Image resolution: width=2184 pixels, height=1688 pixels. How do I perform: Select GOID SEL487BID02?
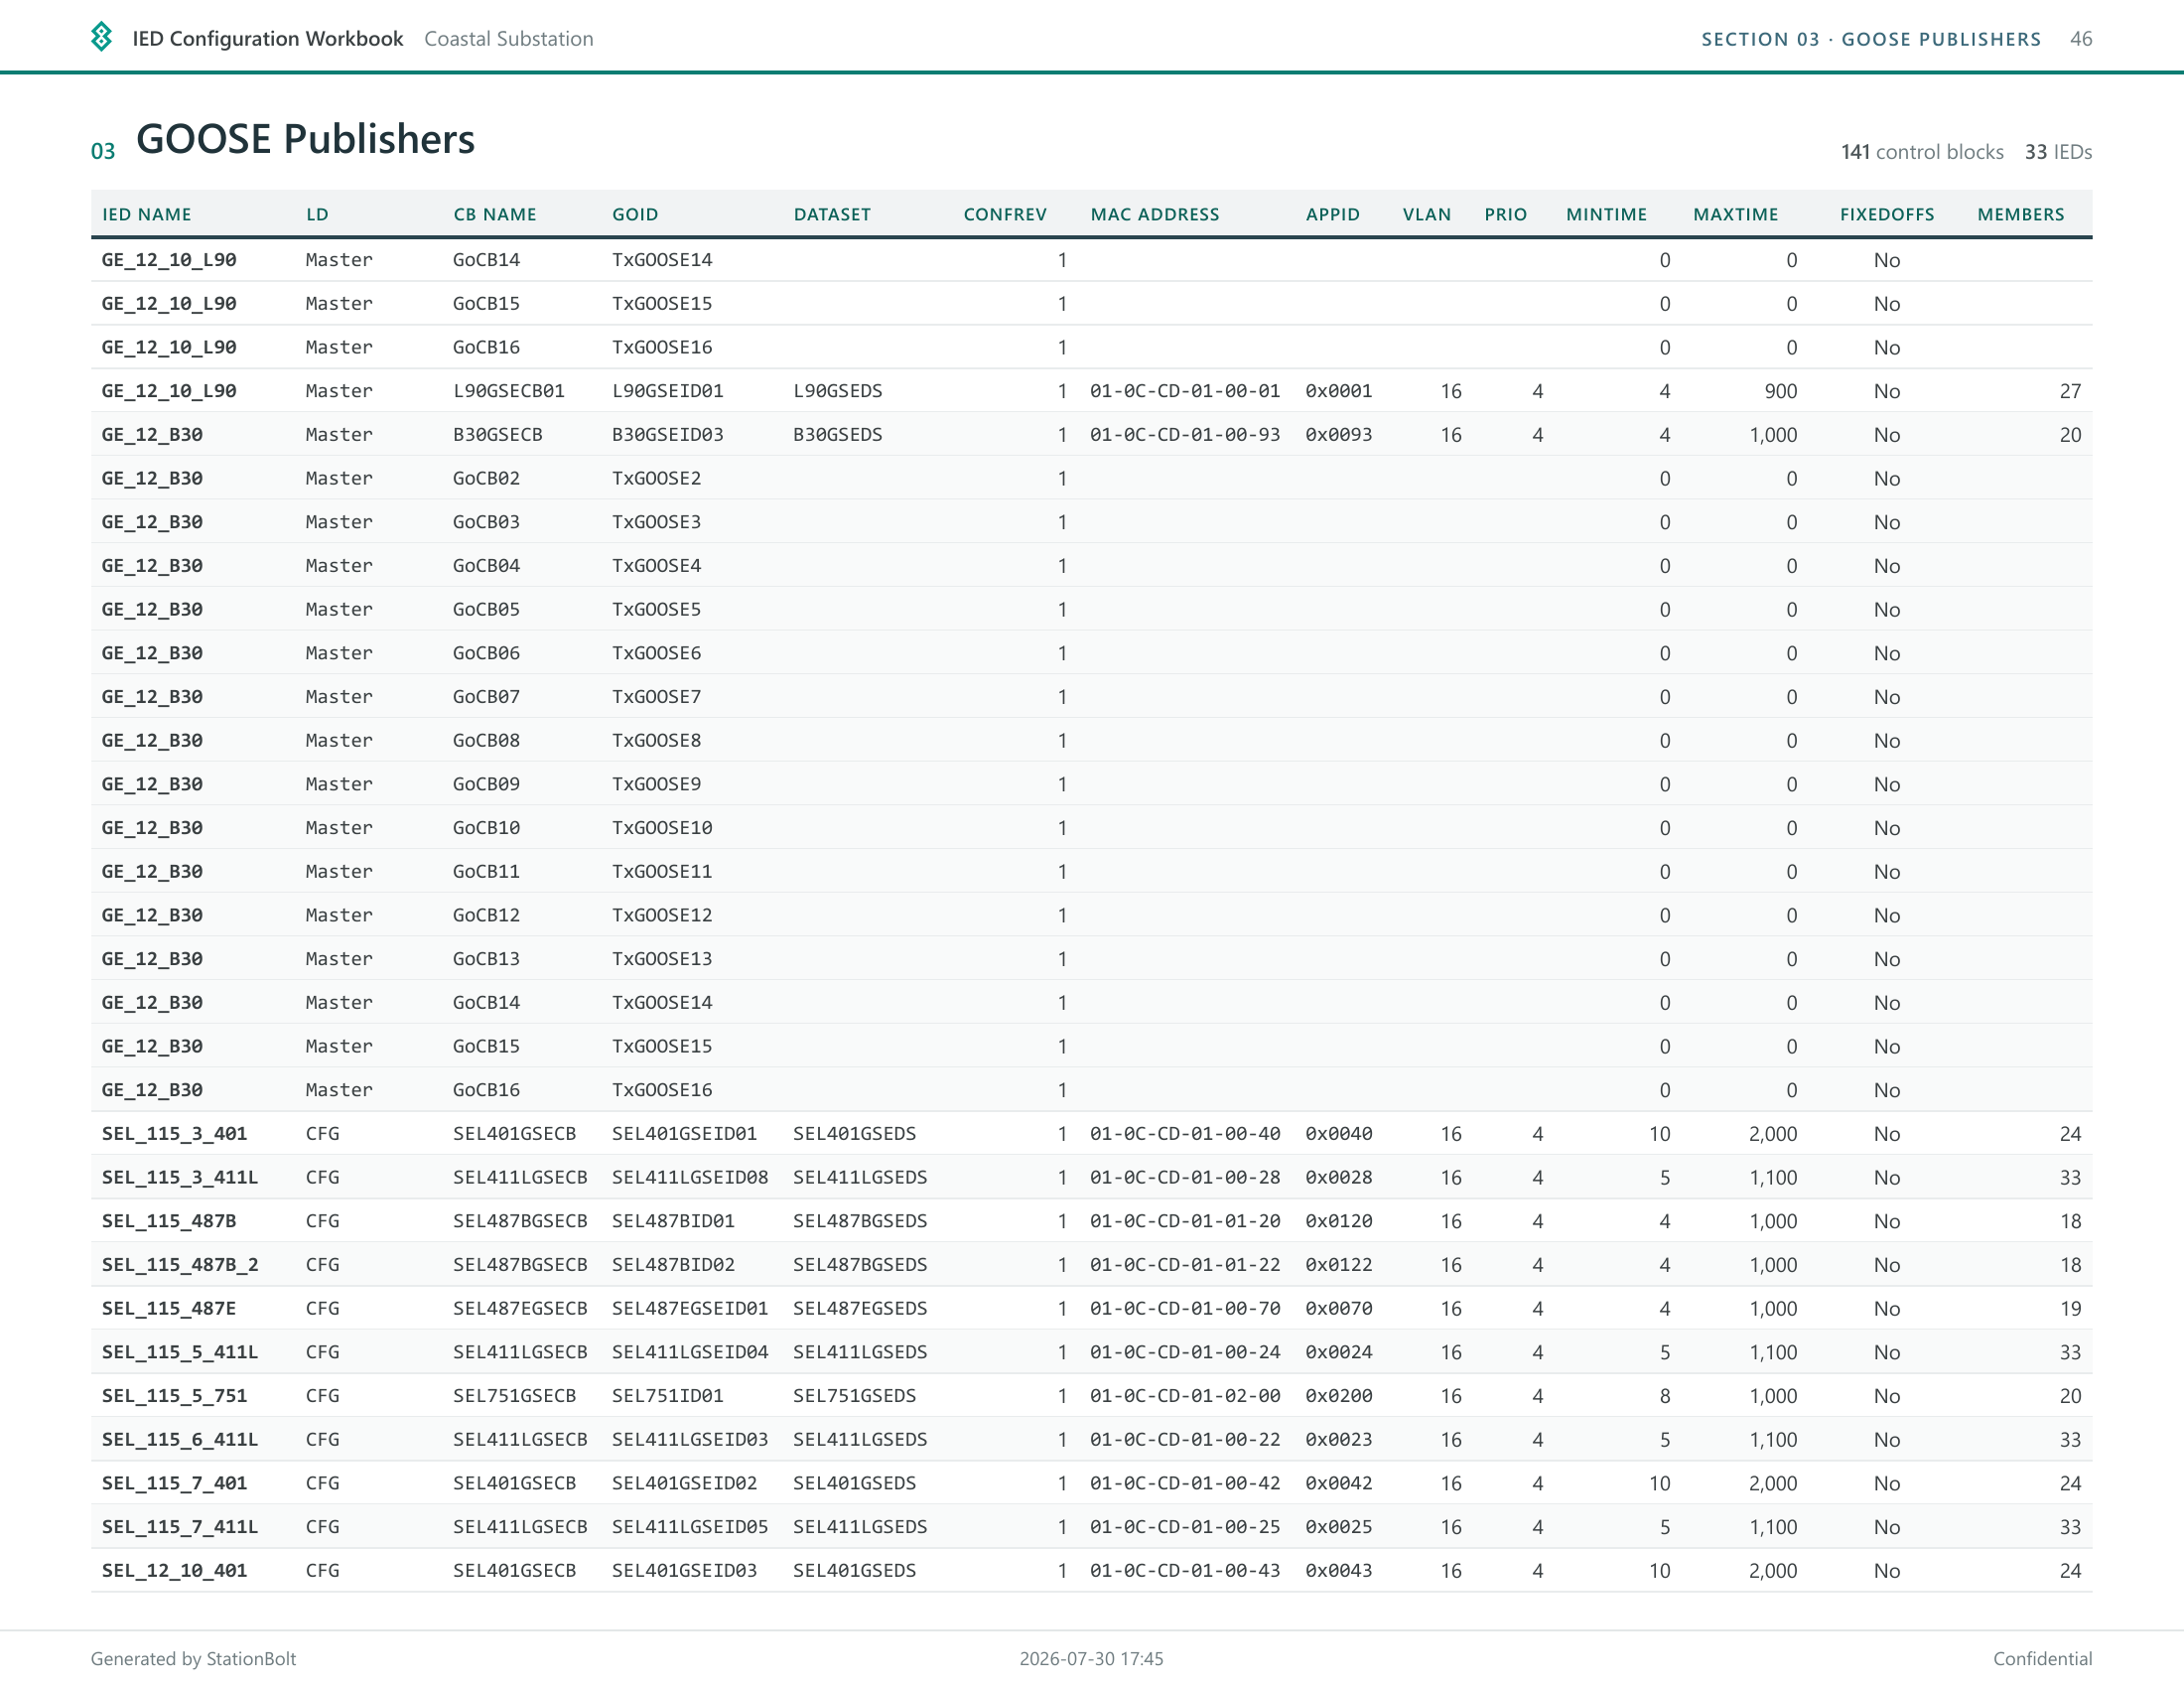pyautogui.click(x=673, y=1265)
